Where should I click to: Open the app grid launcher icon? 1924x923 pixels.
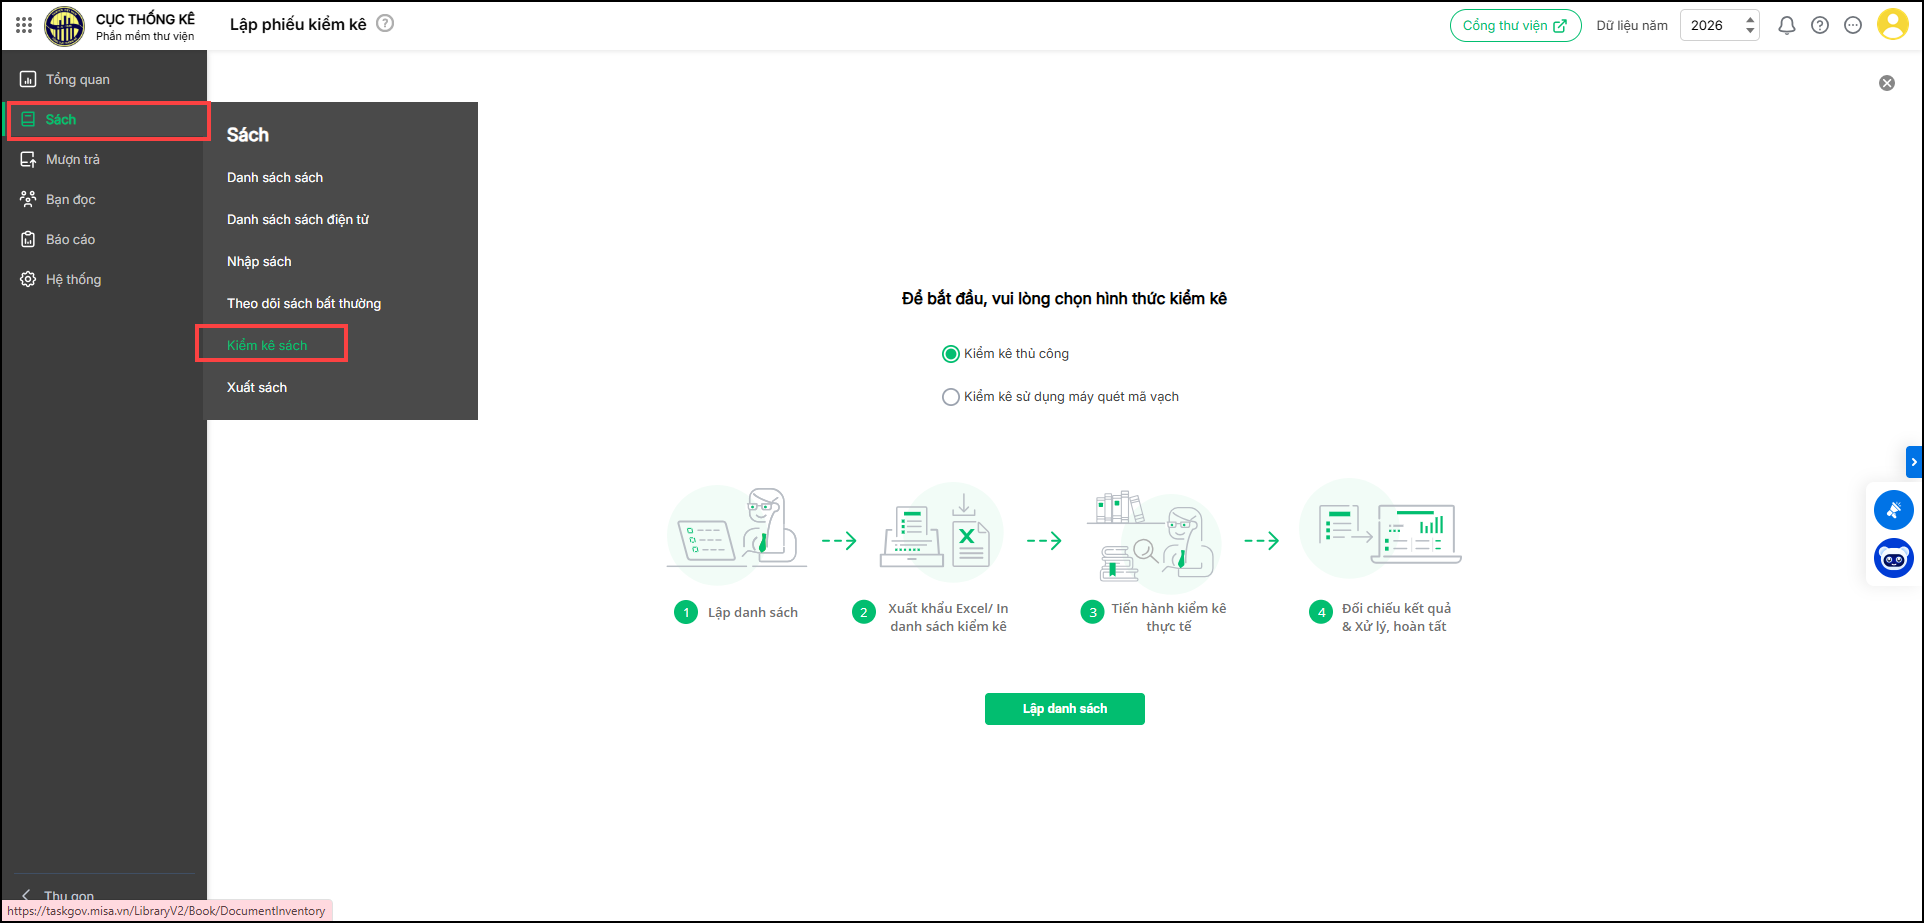coord(24,25)
